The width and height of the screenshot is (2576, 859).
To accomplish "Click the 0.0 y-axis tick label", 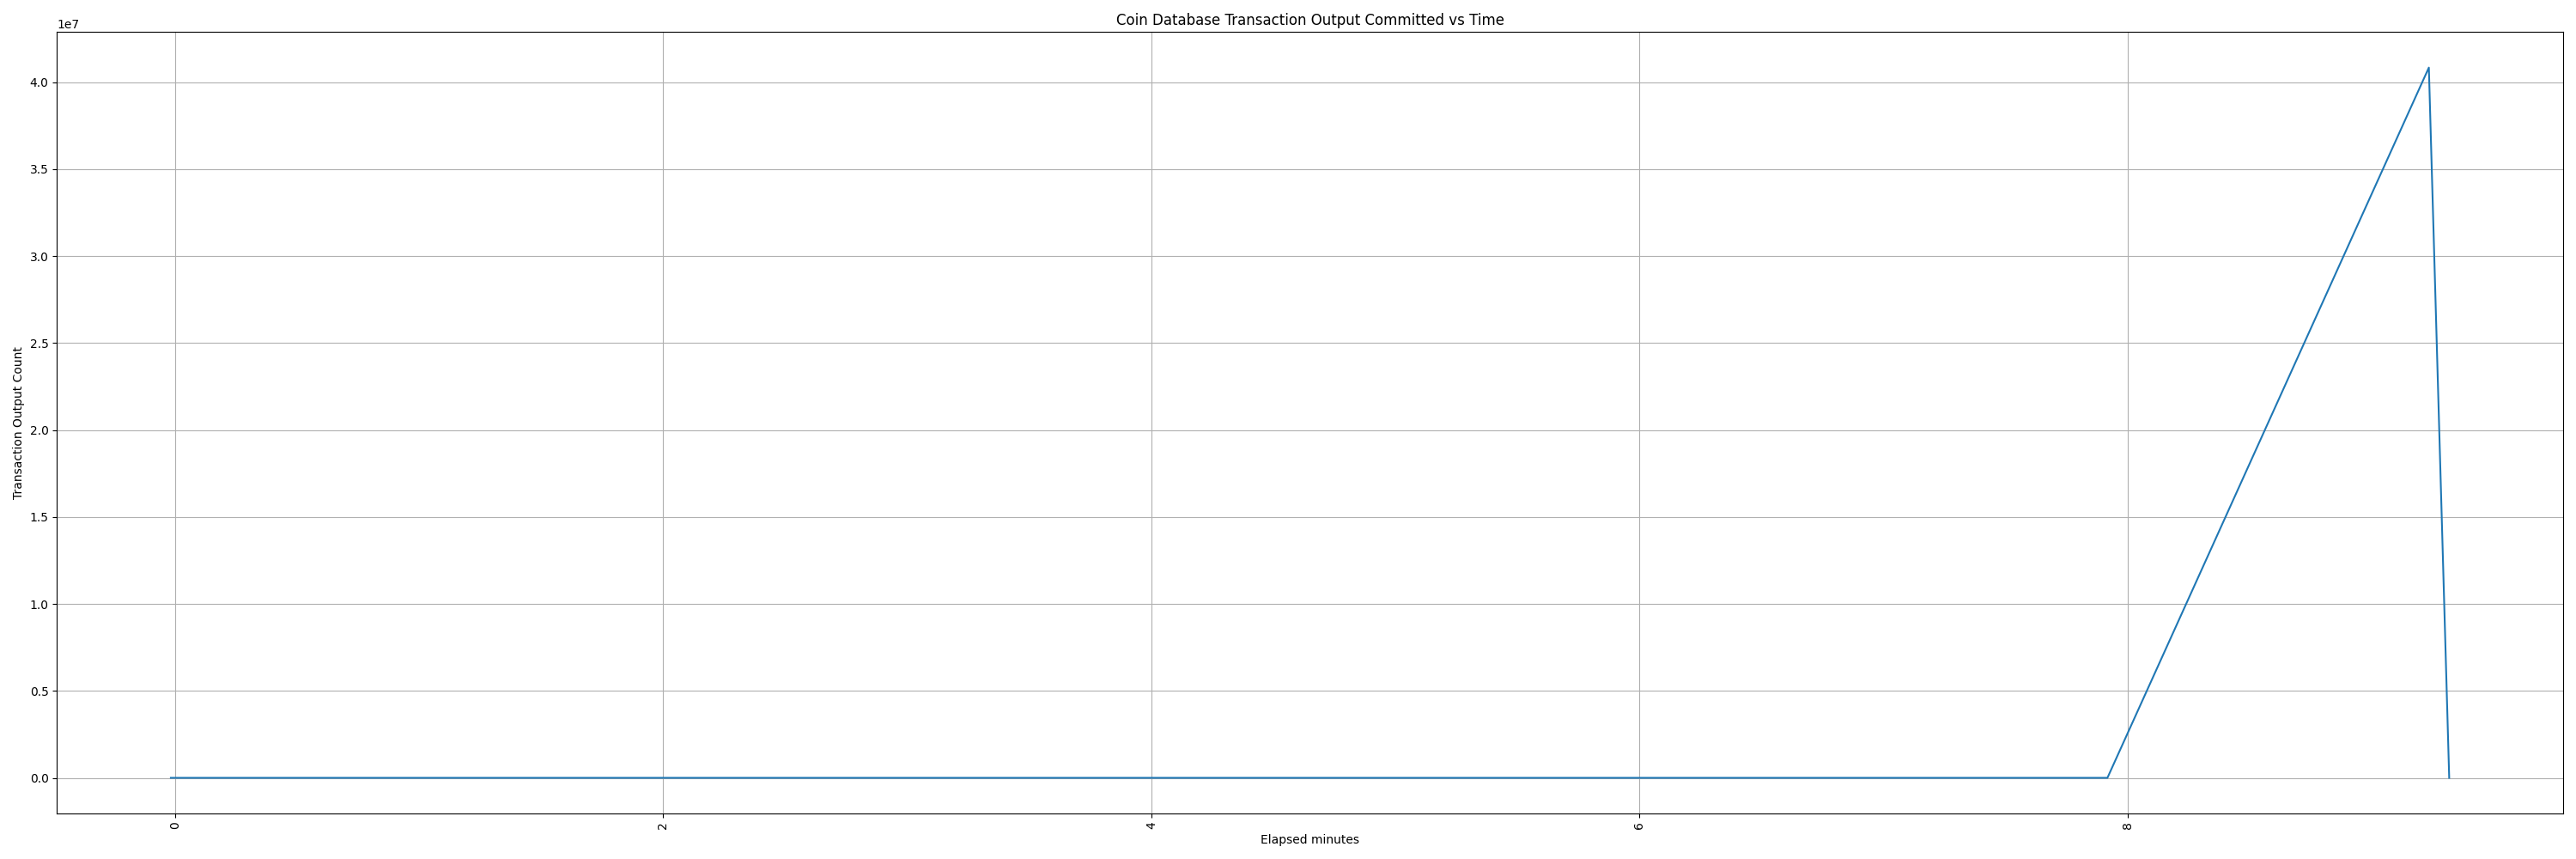I will pos(39,779).
